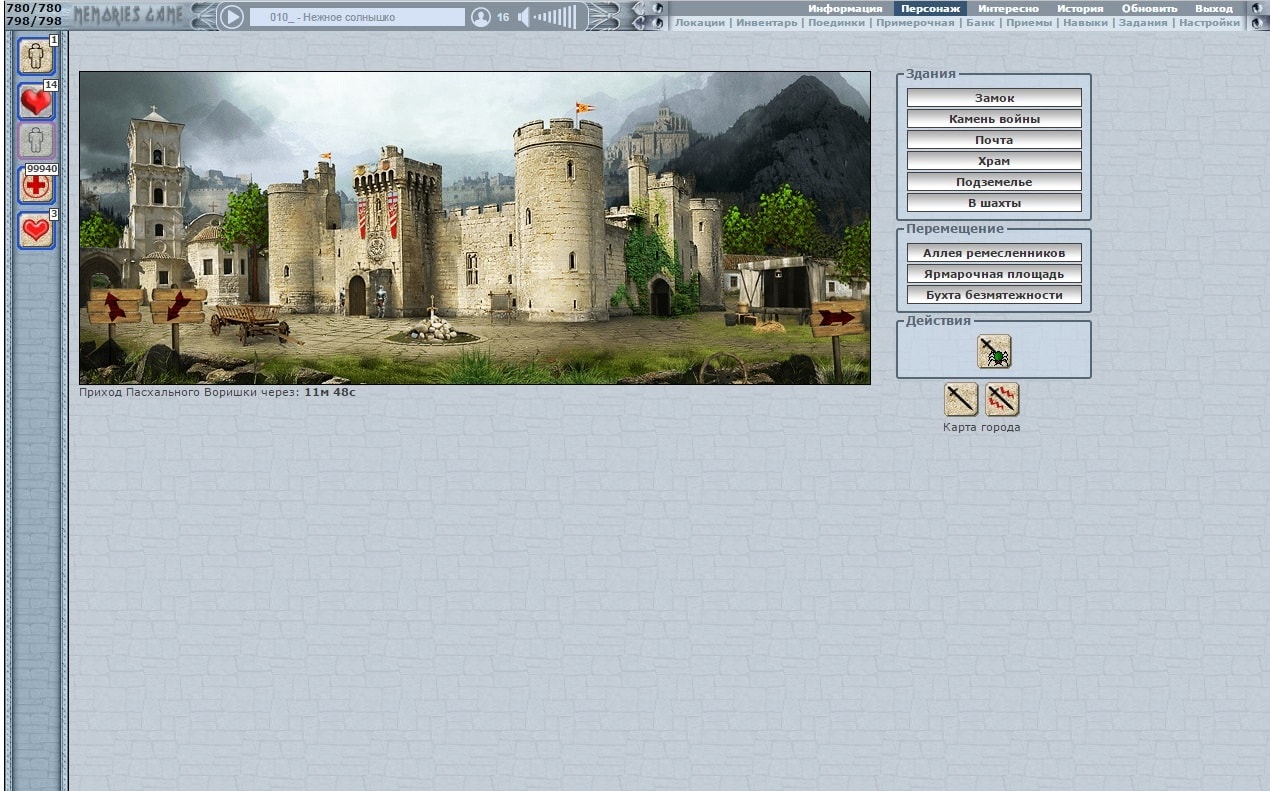Click the red cross icon labeled 99940

point(36,186)
